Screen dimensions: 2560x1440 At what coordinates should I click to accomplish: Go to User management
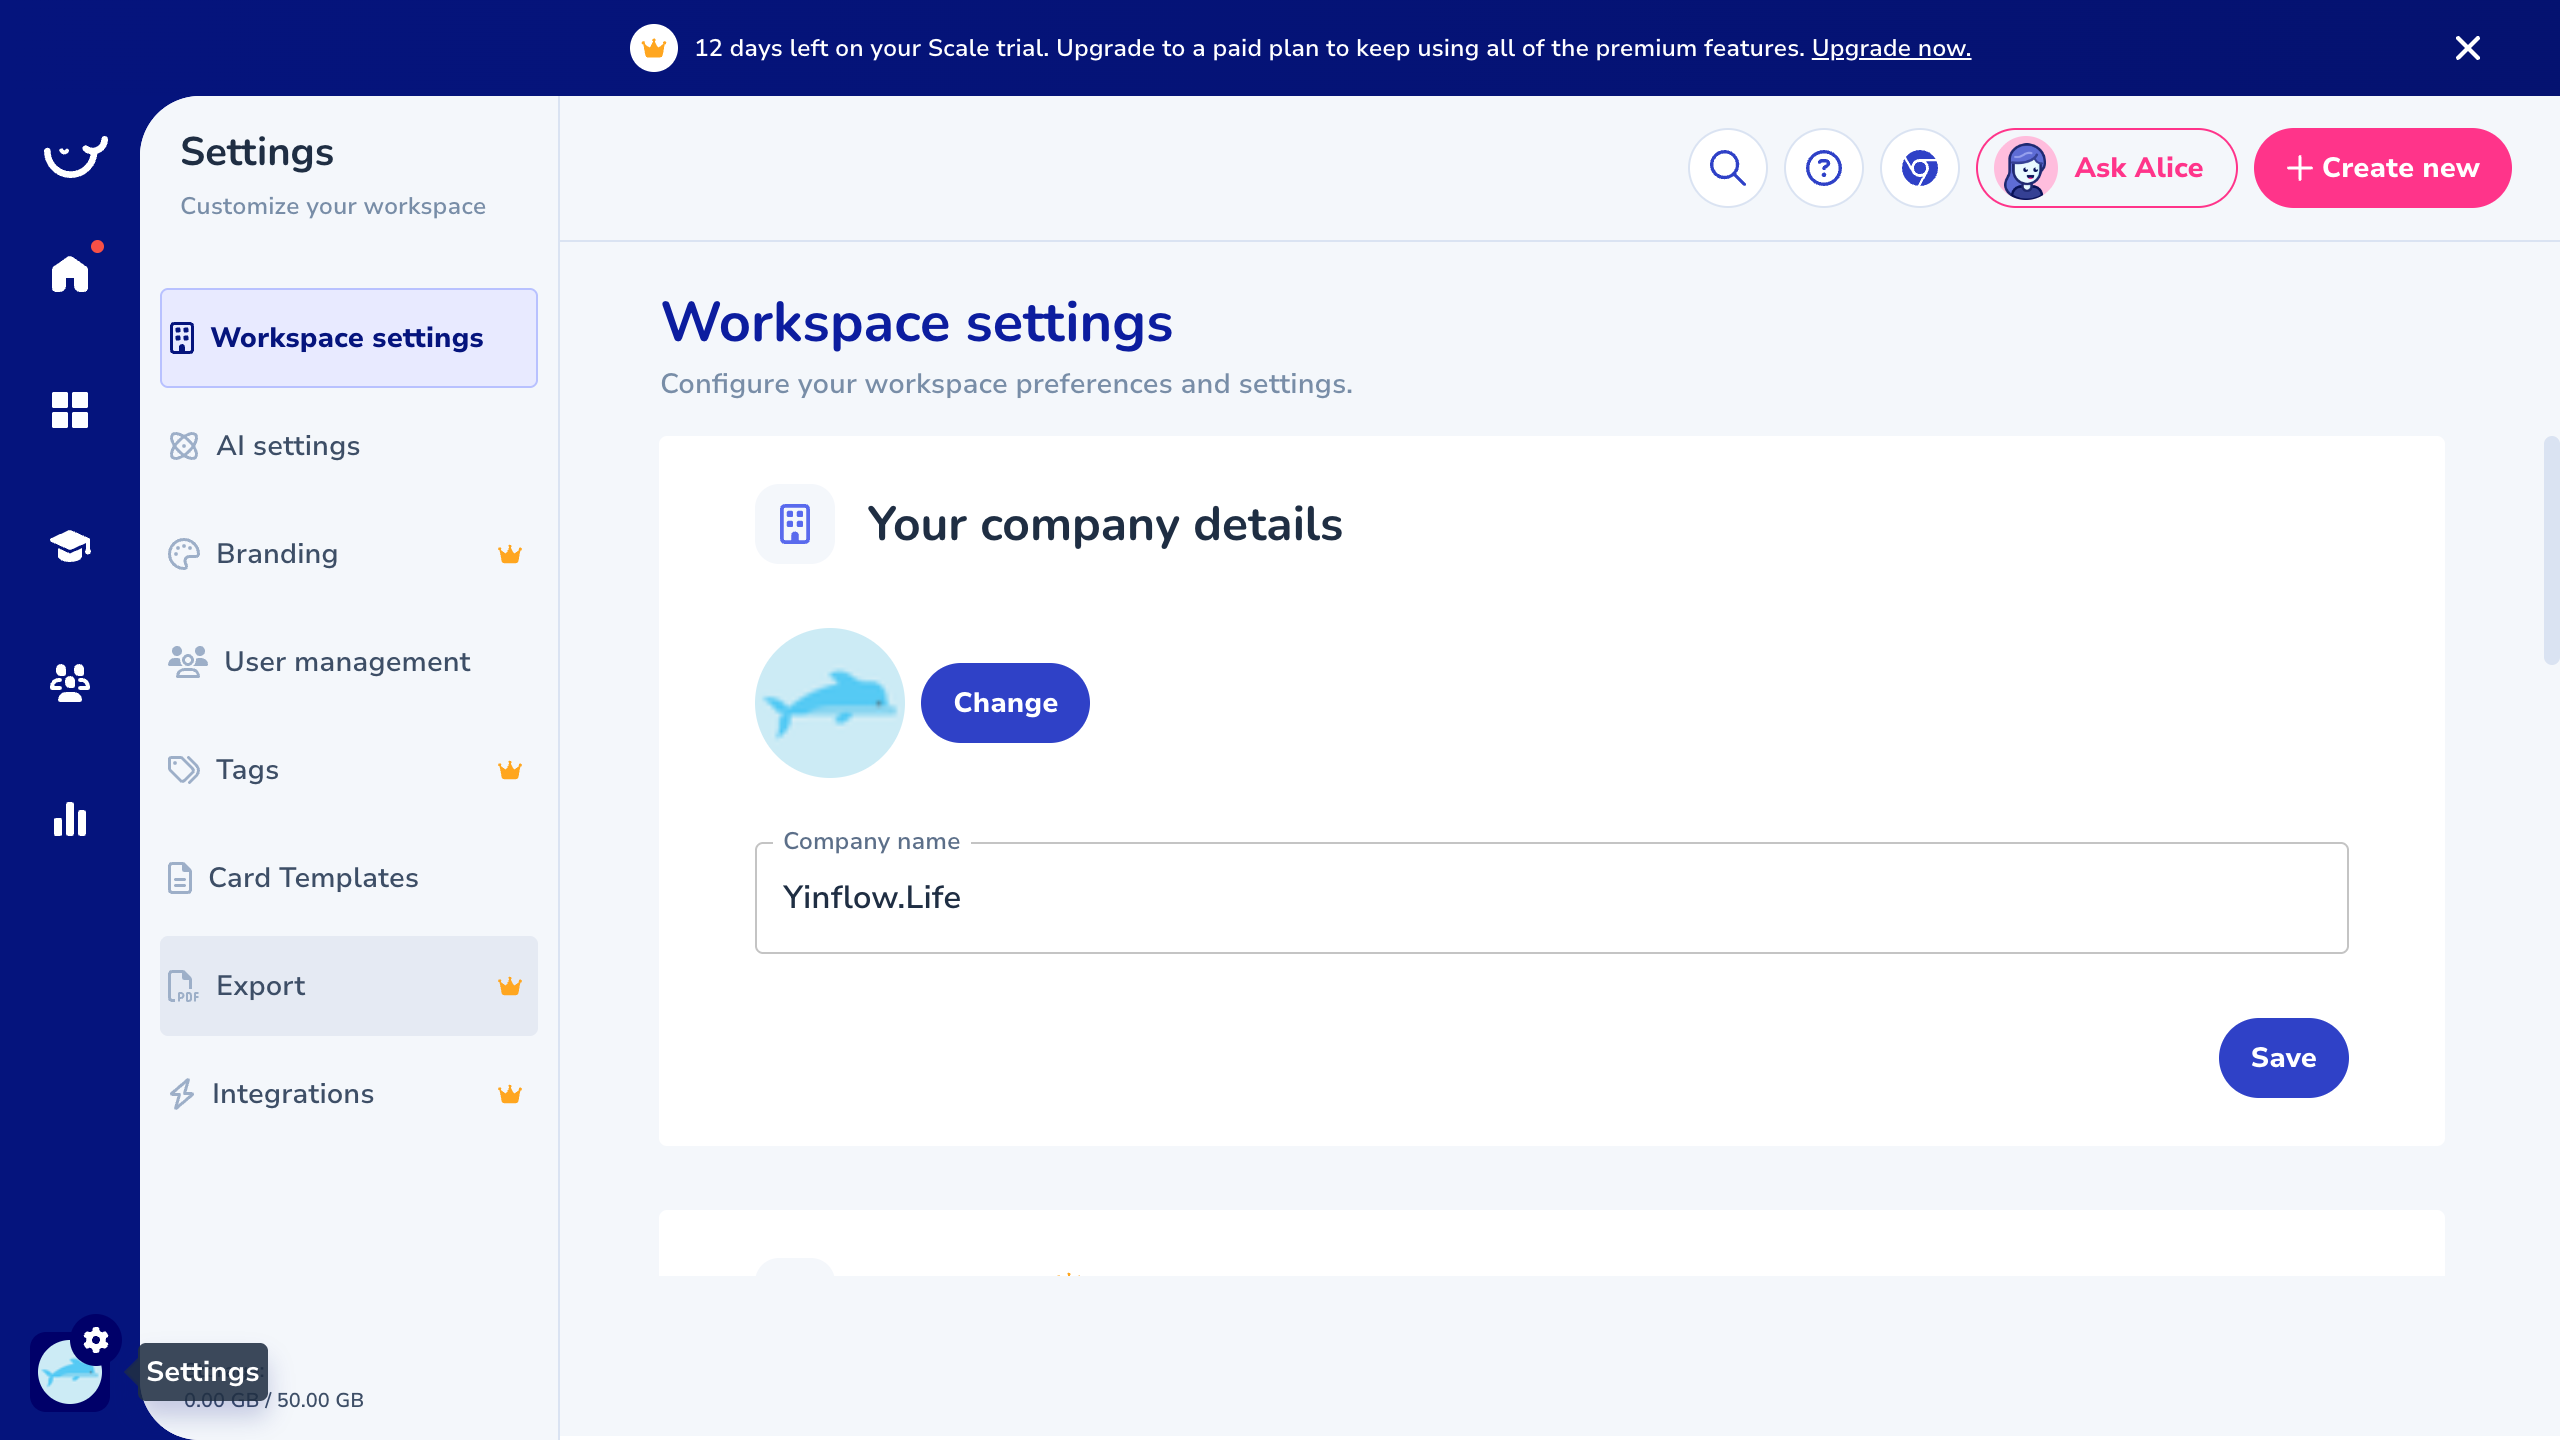pyautogui.click(x=346, y=662)
